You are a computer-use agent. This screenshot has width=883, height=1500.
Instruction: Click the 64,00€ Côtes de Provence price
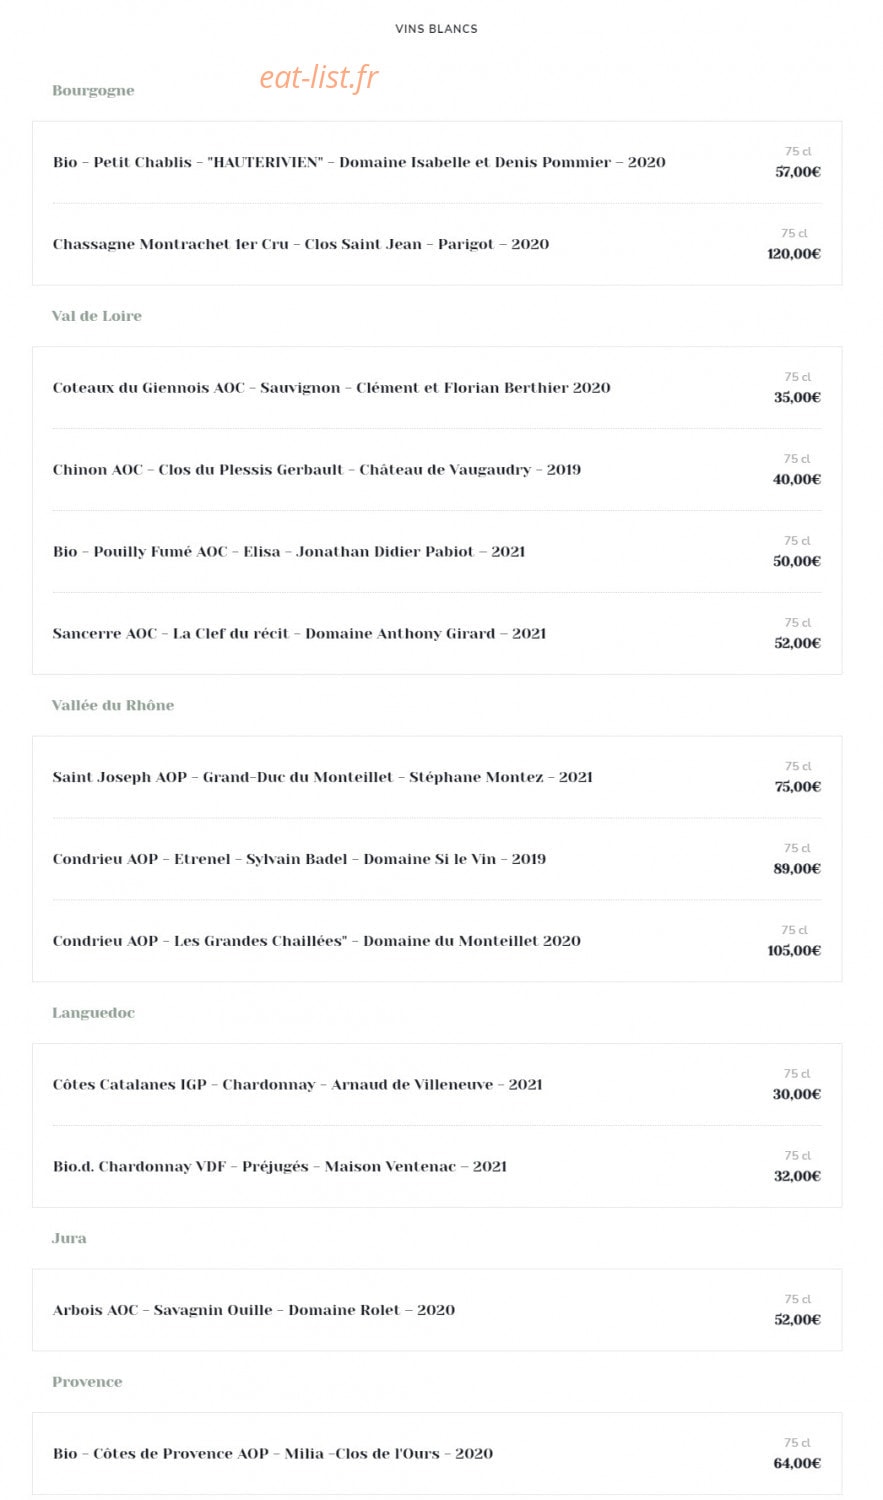[797, 1464]
